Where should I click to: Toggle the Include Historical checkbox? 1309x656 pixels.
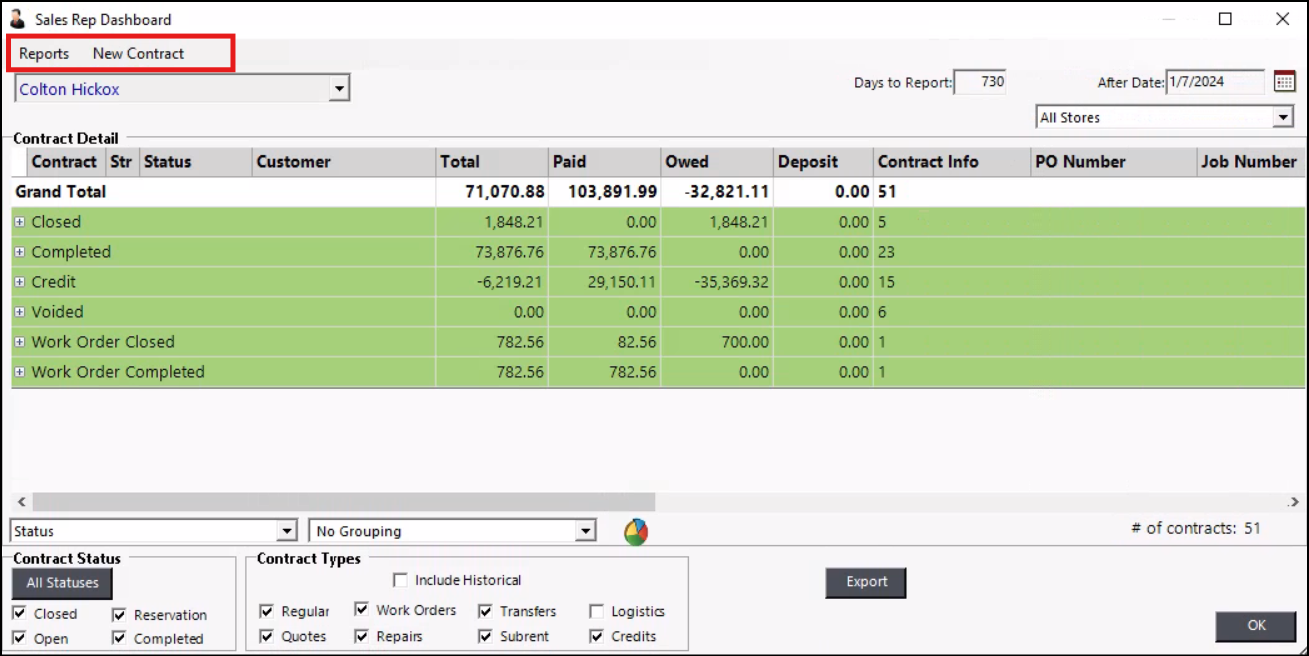click(401, 580)
